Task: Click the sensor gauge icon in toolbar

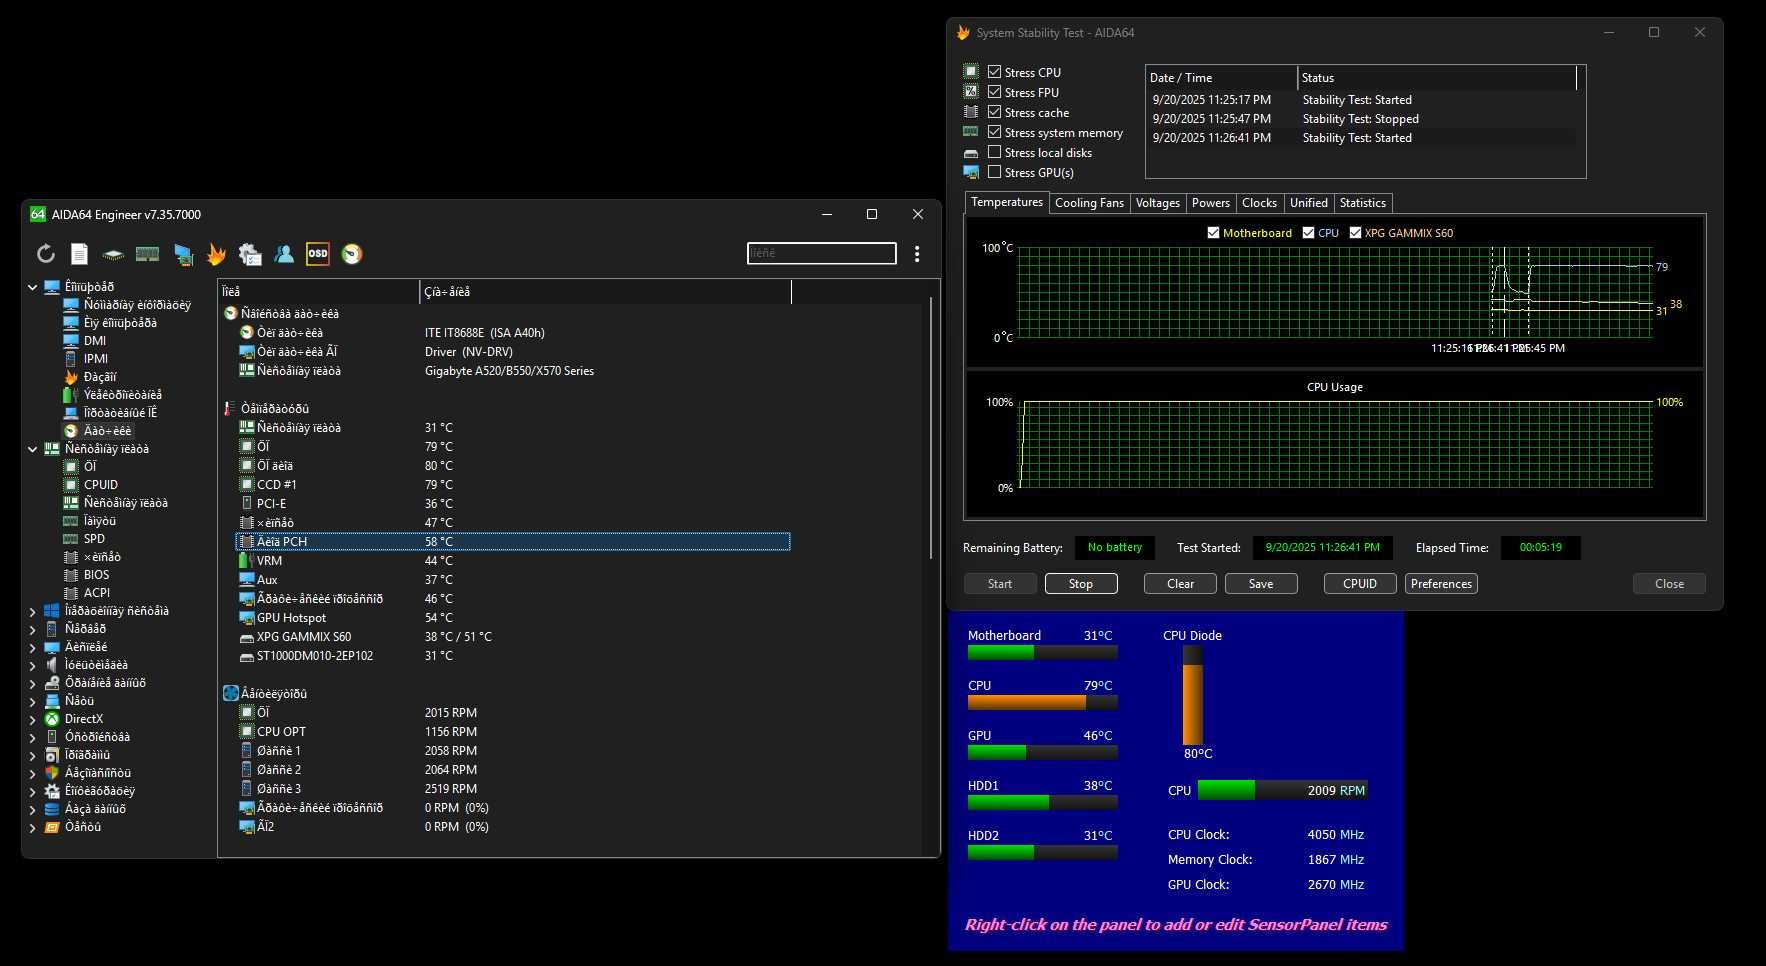Action: 352,254
